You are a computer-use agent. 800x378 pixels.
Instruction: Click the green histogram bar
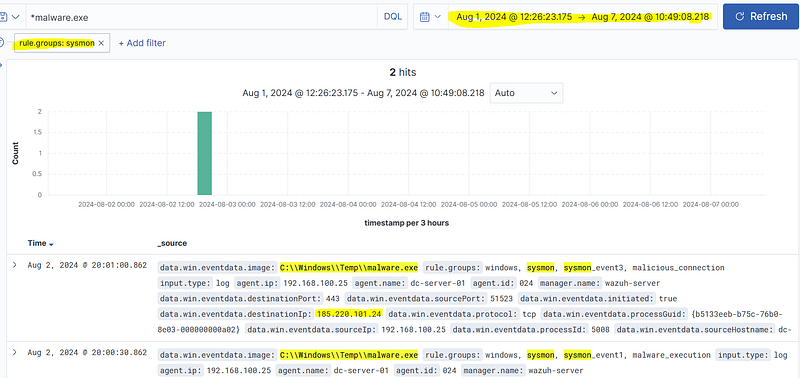pyautogui.click(x=205, y=153)
